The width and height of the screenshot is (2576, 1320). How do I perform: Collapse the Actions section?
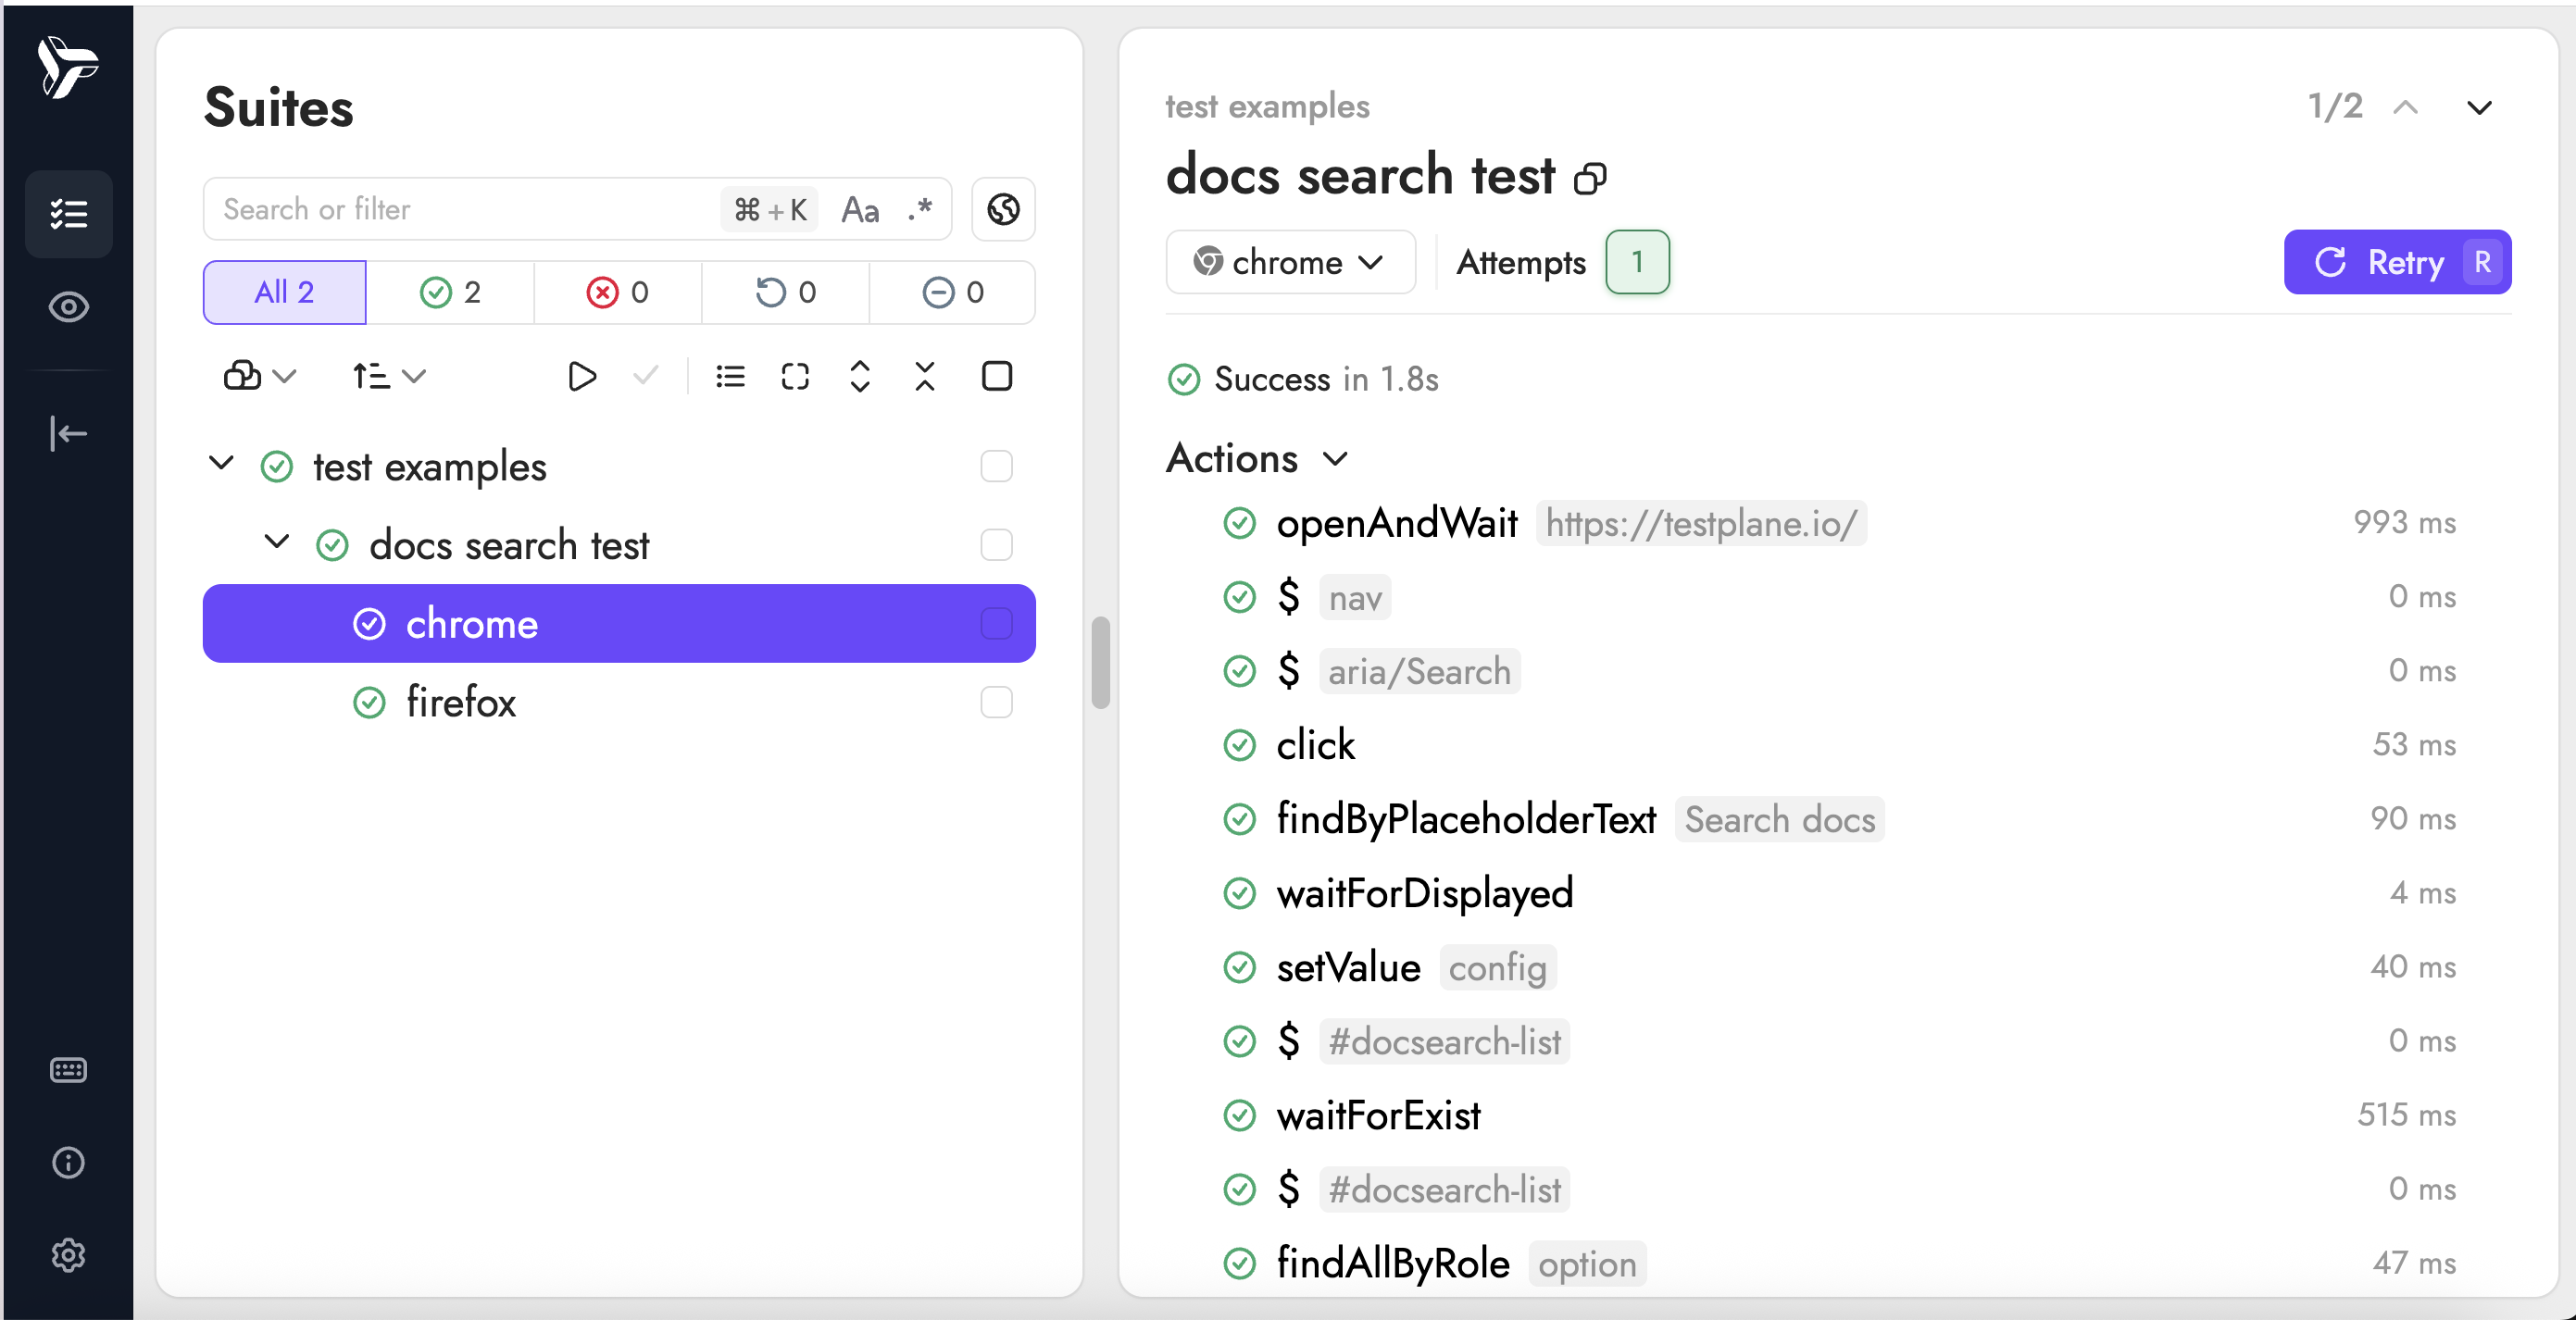coord(1335,459)
